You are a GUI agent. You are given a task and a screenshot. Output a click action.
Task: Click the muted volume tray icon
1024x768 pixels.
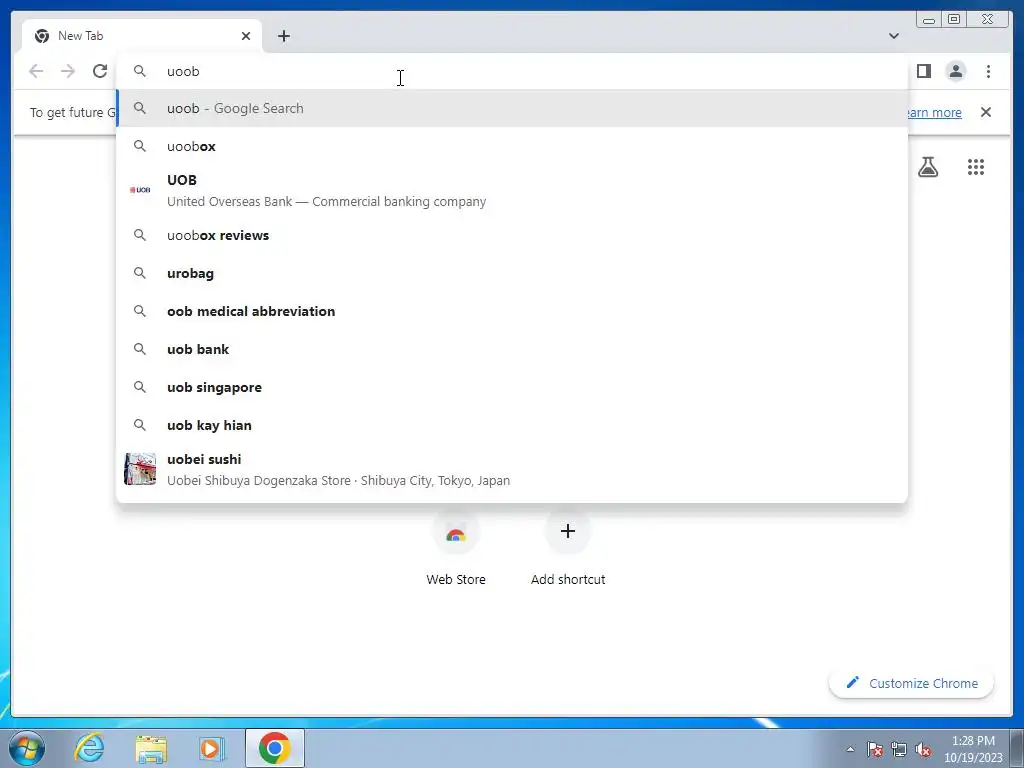pyautogui.click(x=923, y=749)
